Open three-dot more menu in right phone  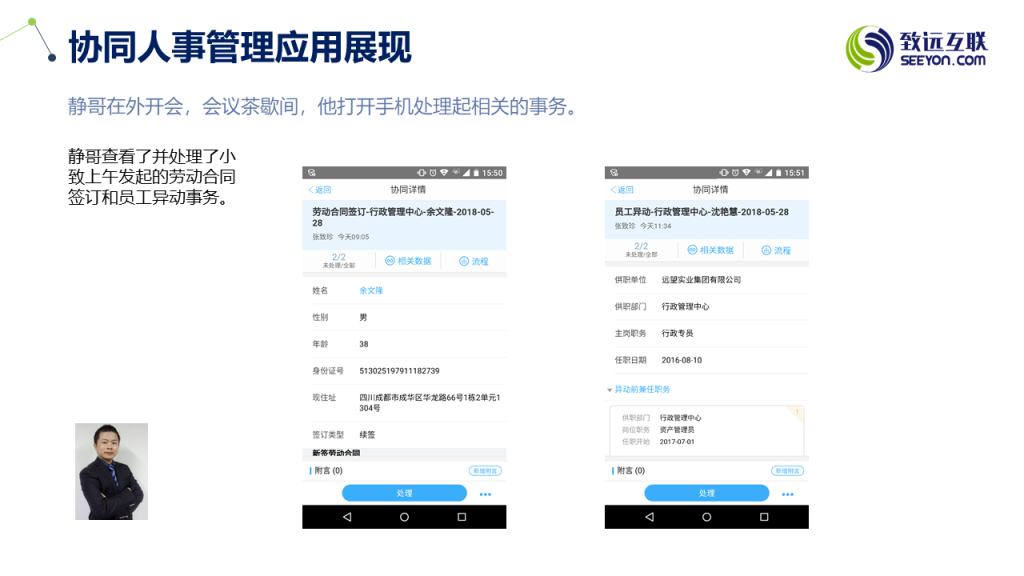pyautogui.click(x=787, y=494)
